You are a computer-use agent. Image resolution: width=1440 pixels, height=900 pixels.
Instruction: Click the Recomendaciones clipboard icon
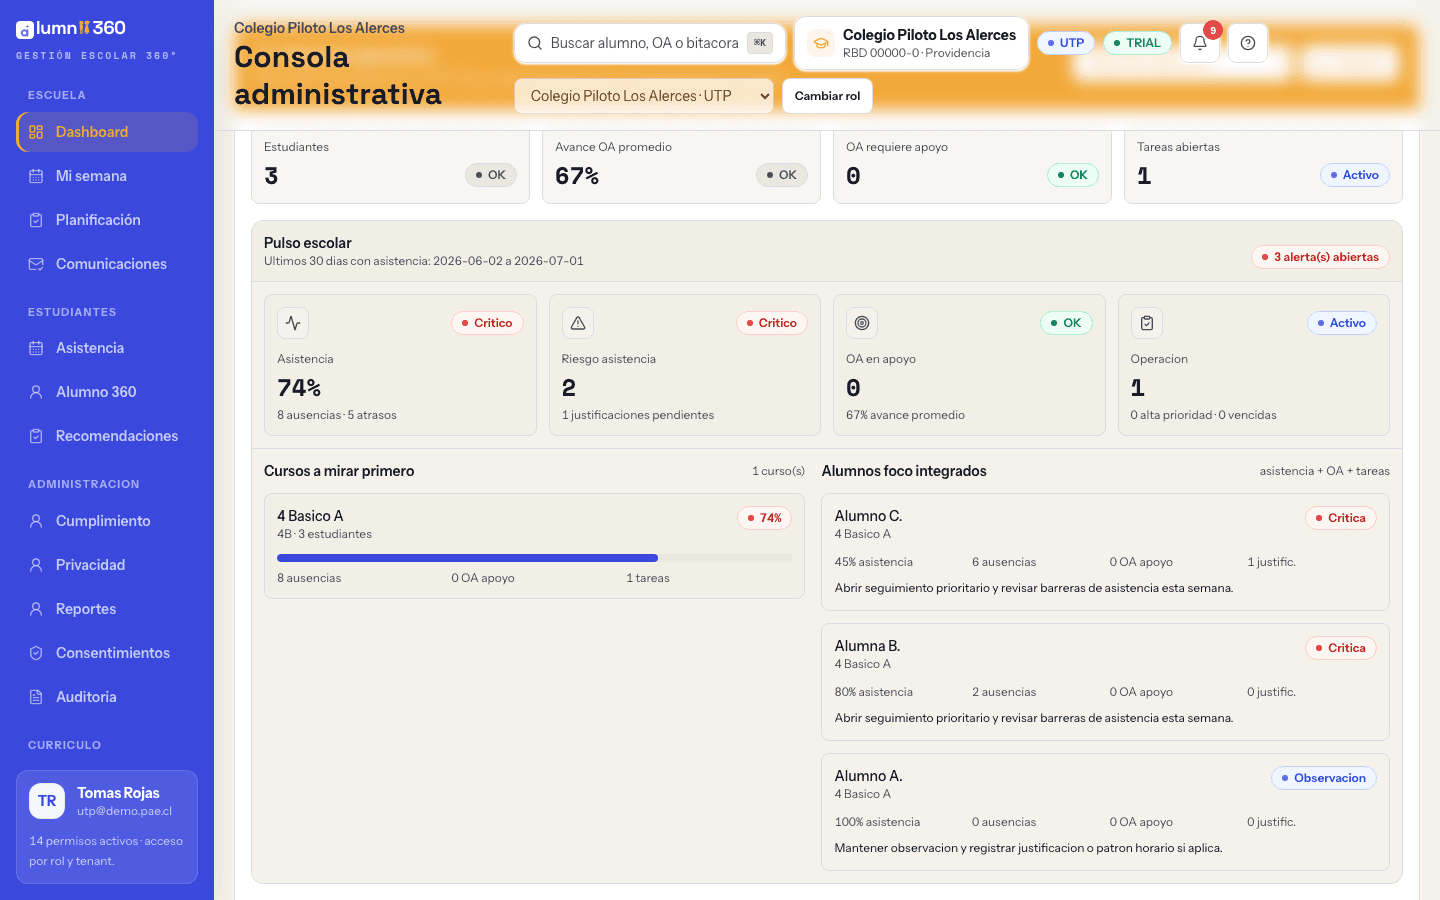tap(36, 436)
